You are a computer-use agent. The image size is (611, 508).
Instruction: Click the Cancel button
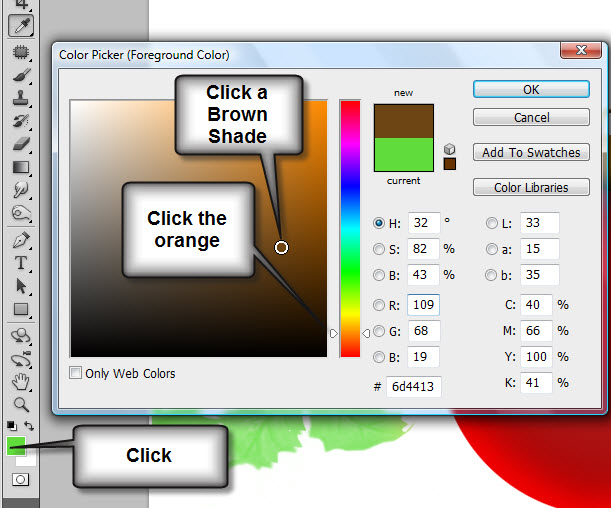coord(531,117)
